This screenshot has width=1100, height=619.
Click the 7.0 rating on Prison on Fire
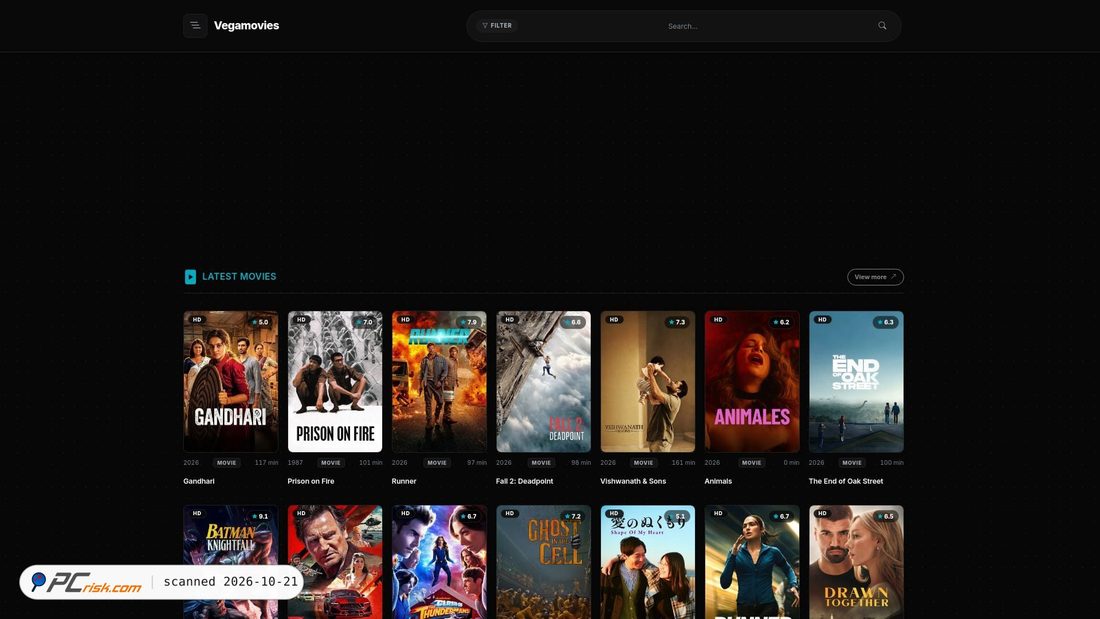[x=364, y=322]
